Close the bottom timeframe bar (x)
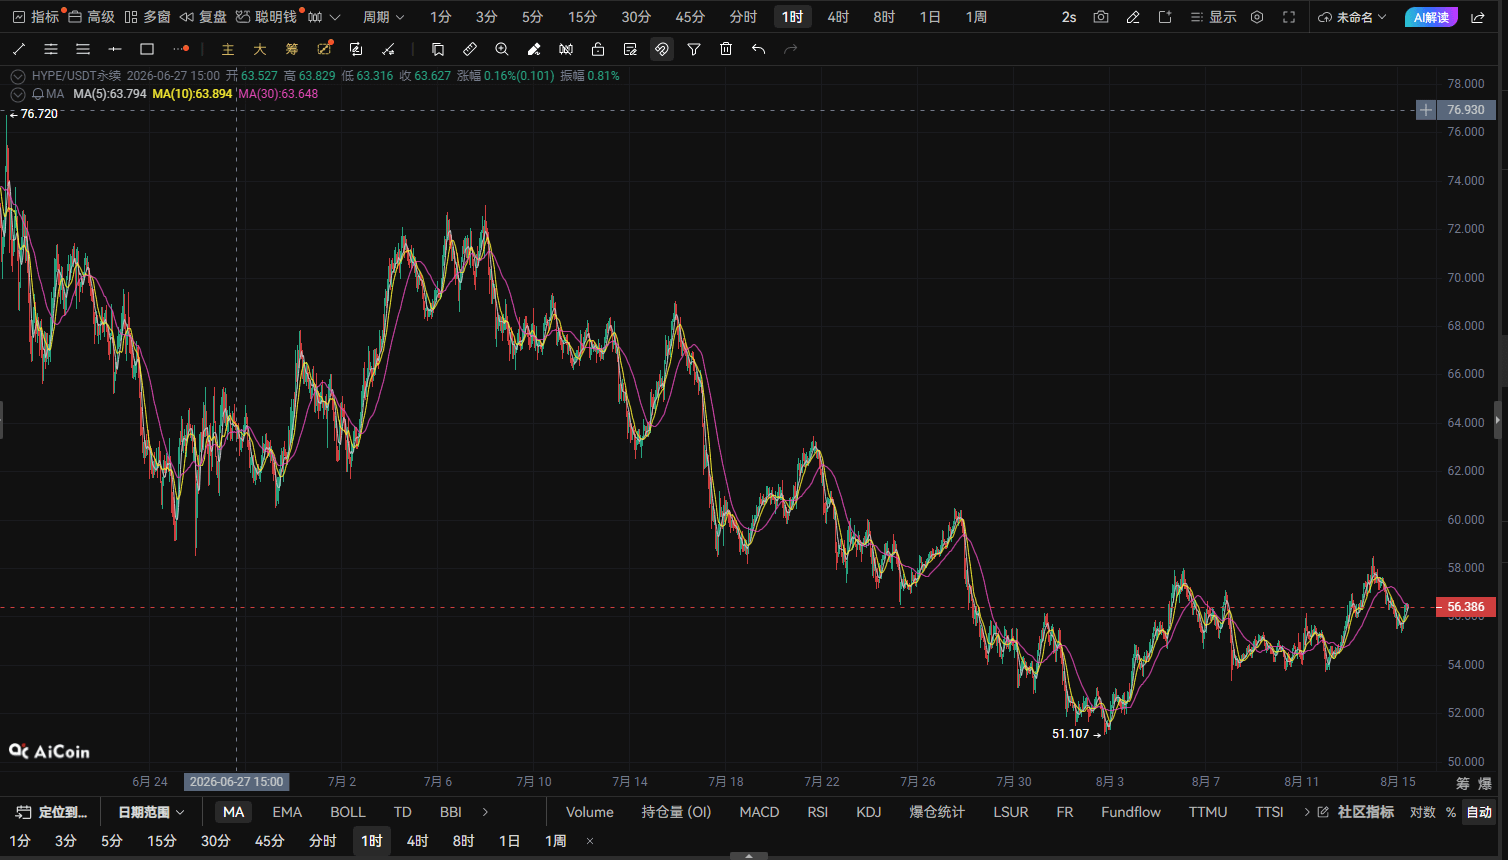 coord(590,841)
